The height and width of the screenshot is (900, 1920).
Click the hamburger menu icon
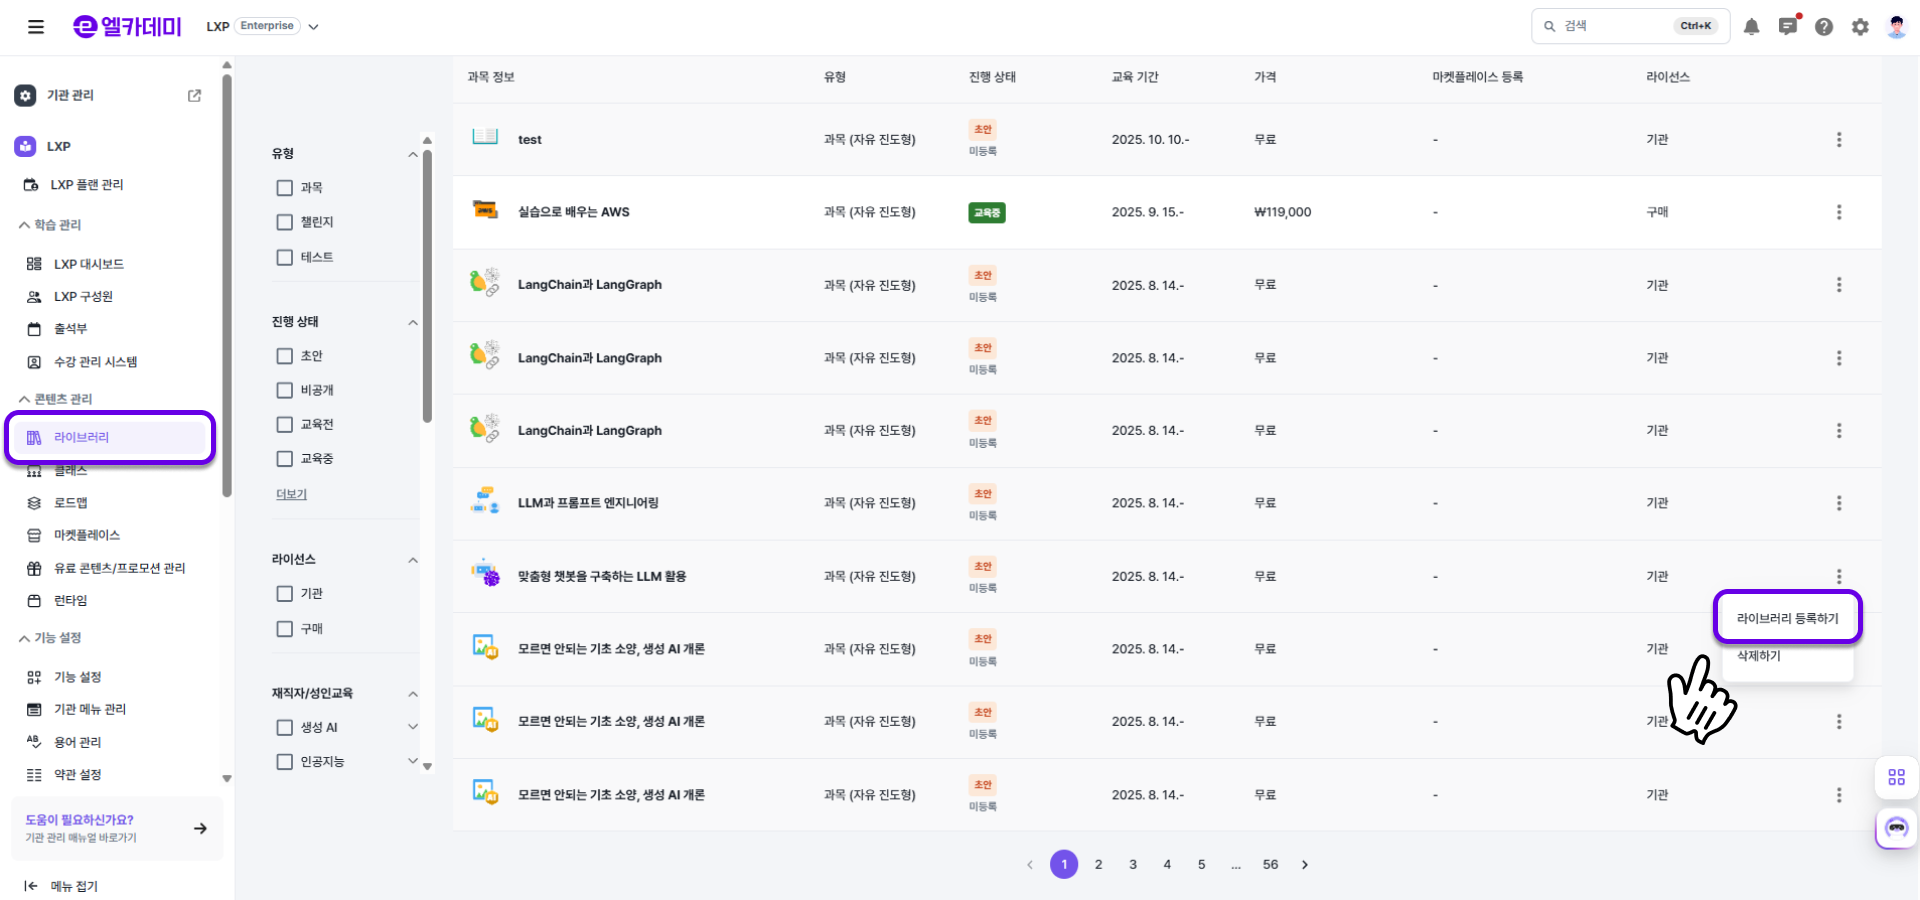(x=36, y=27)
